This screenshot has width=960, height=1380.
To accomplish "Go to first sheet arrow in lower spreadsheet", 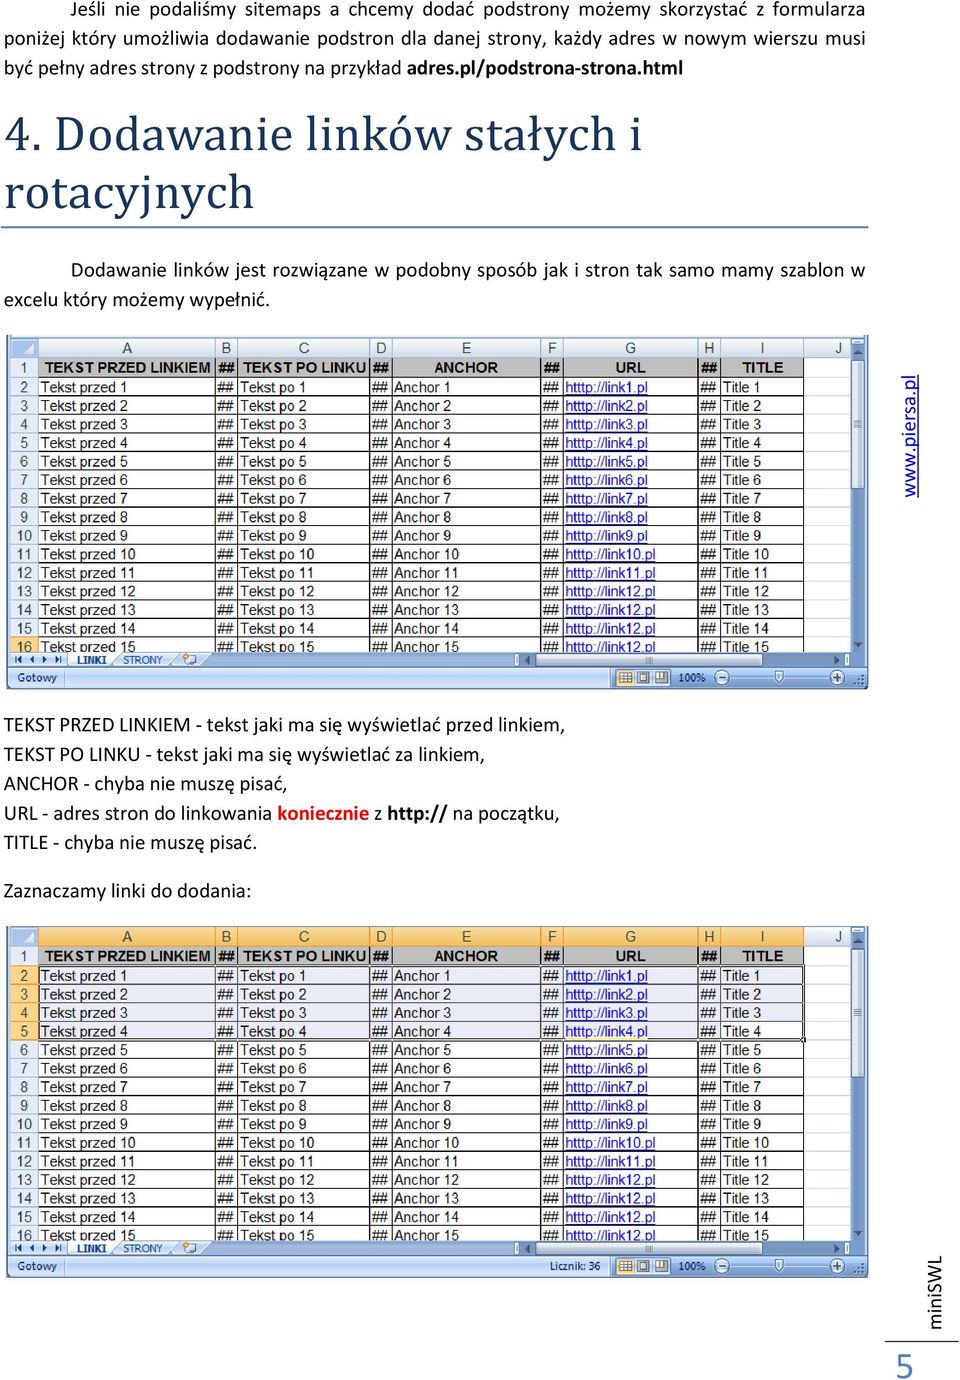I will point(18,1248).
